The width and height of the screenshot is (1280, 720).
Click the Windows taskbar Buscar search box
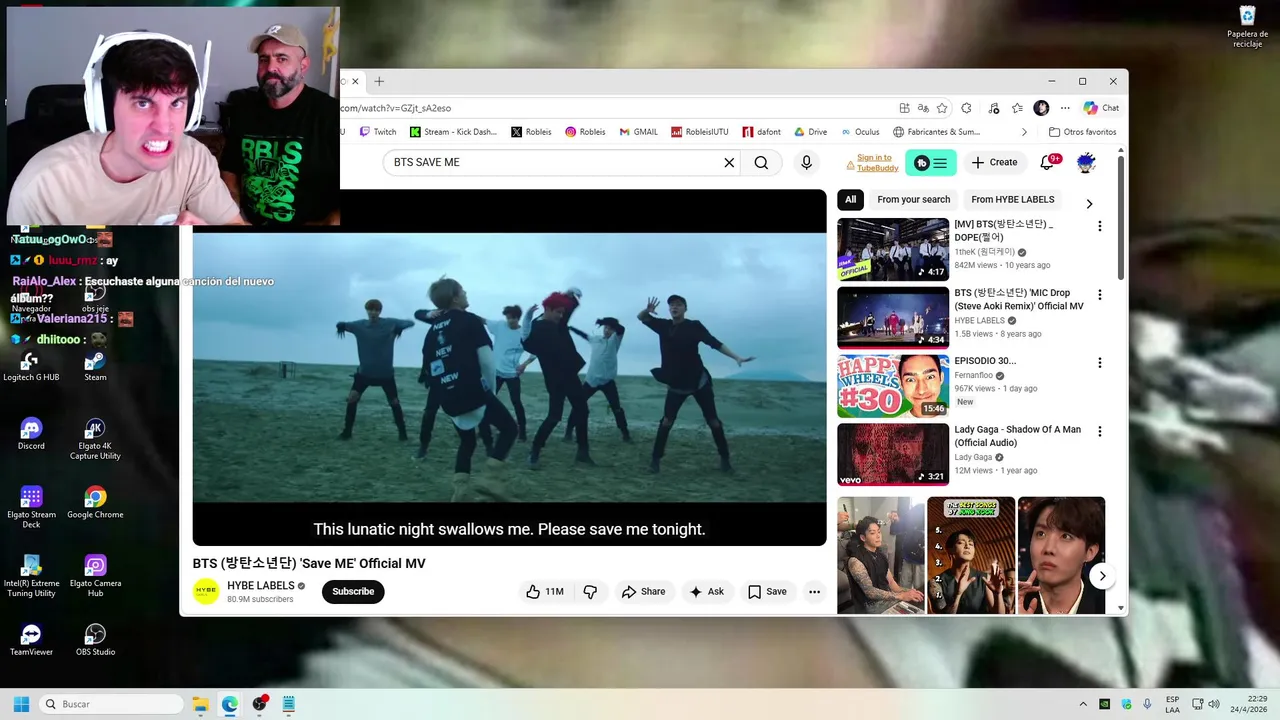coord(109,704)
